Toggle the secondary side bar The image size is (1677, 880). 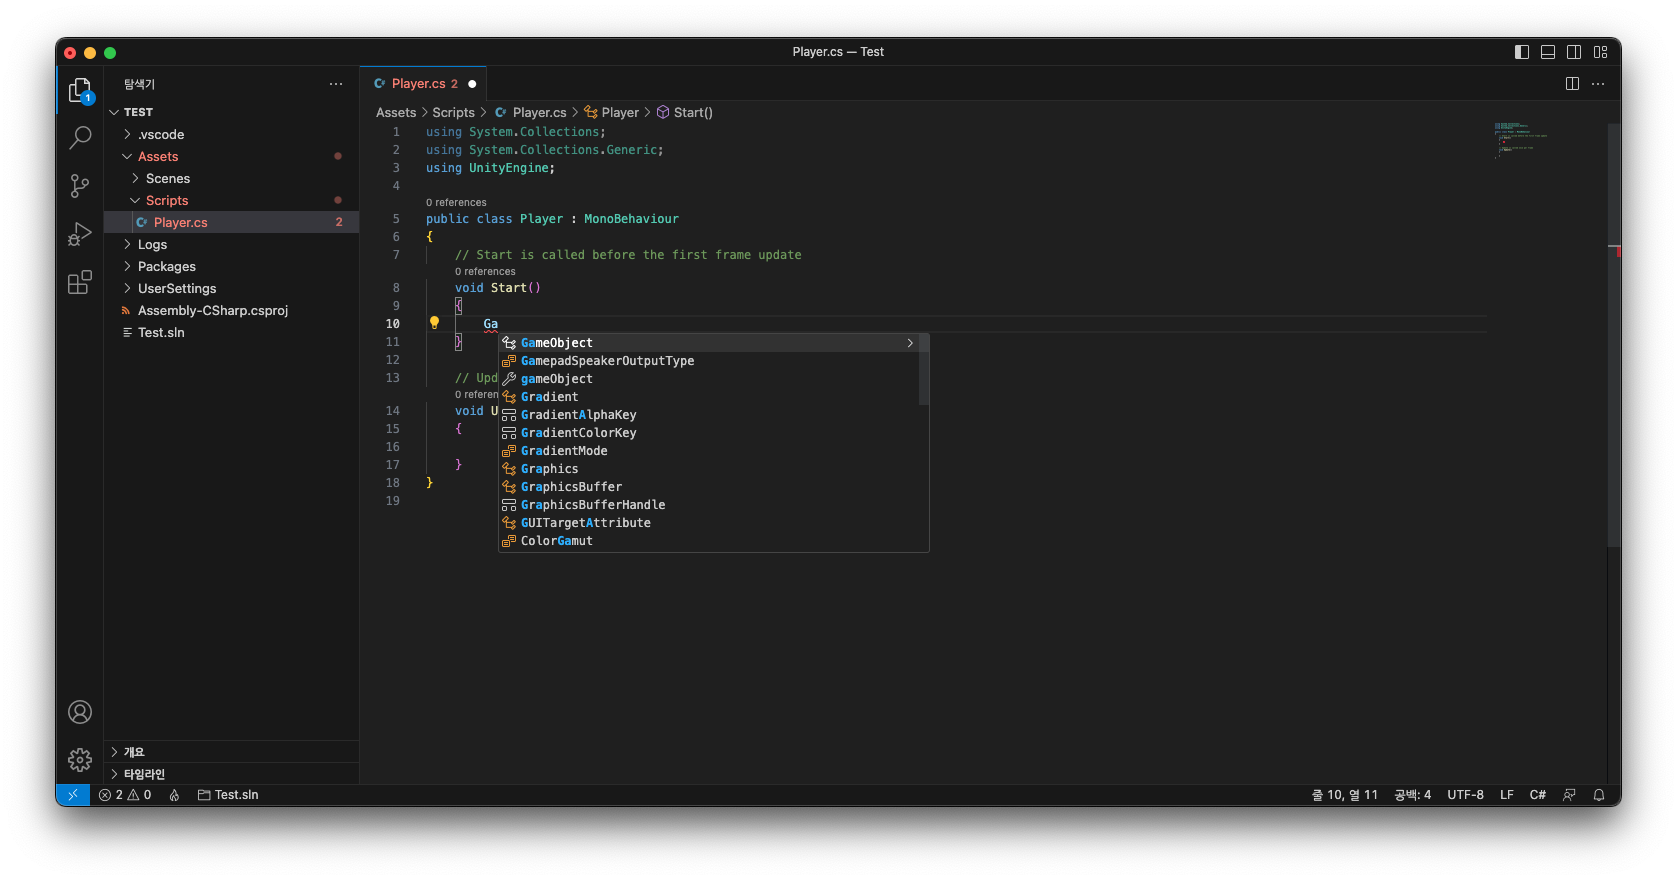[1574, 52]
